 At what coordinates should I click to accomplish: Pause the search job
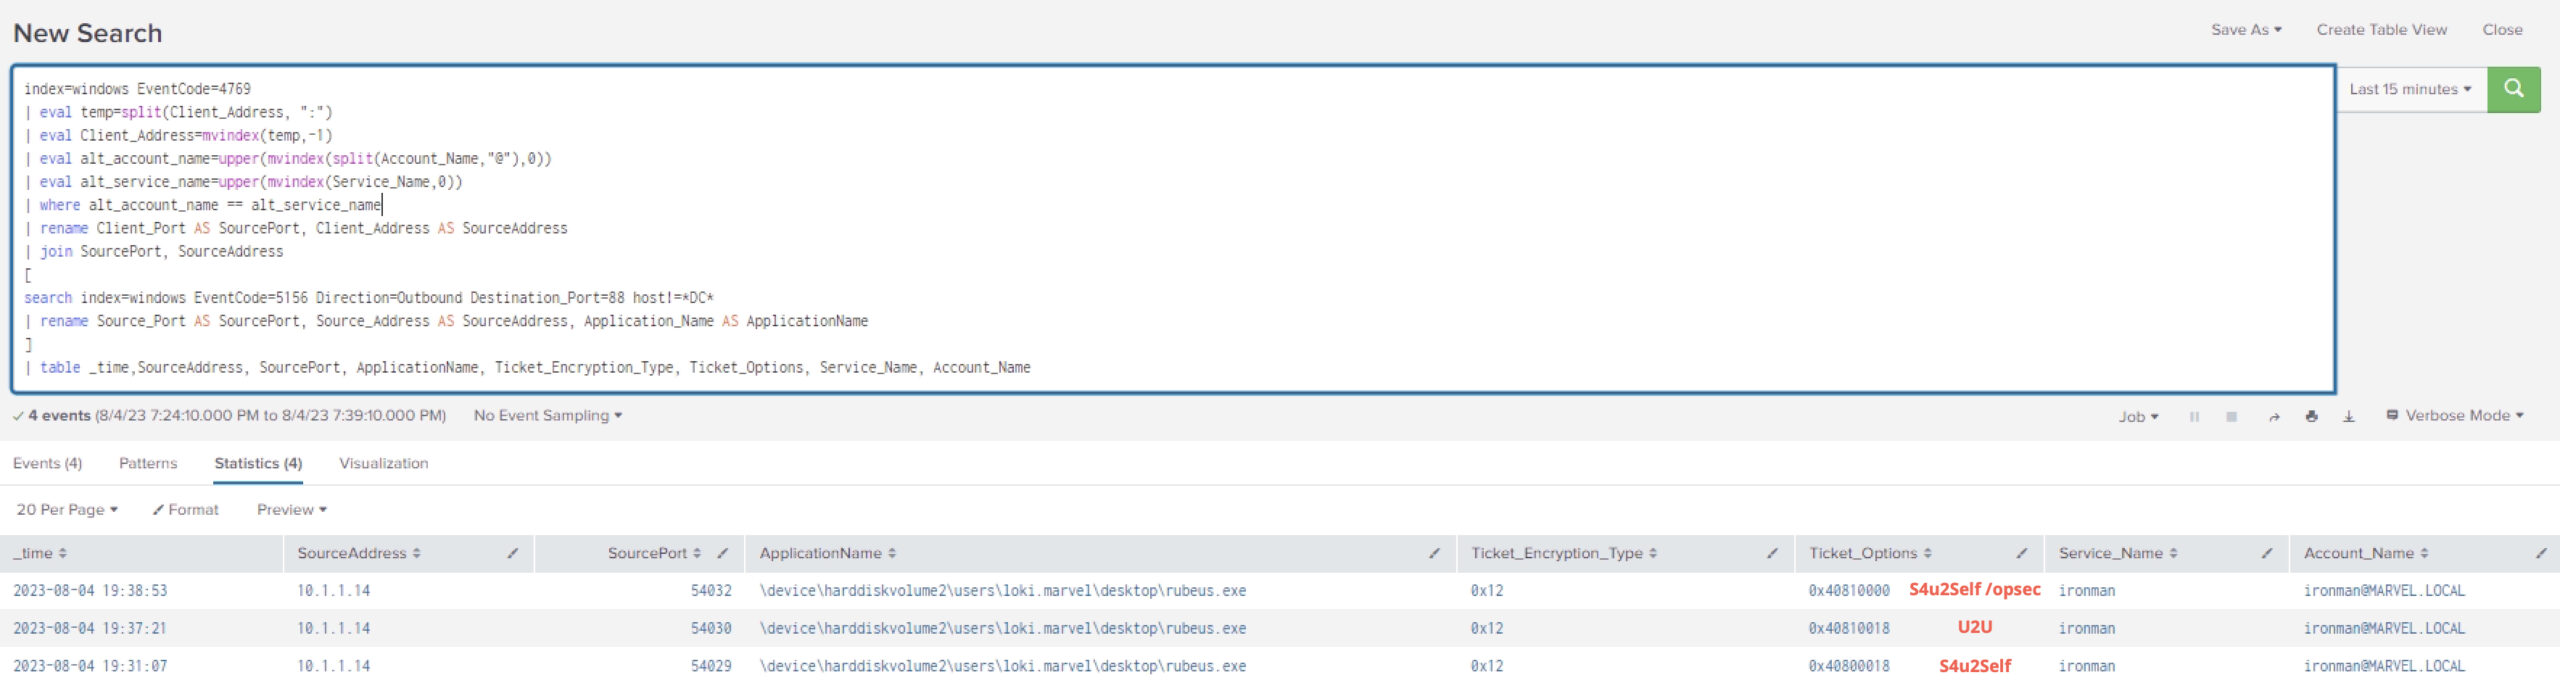pos(2194,416)
